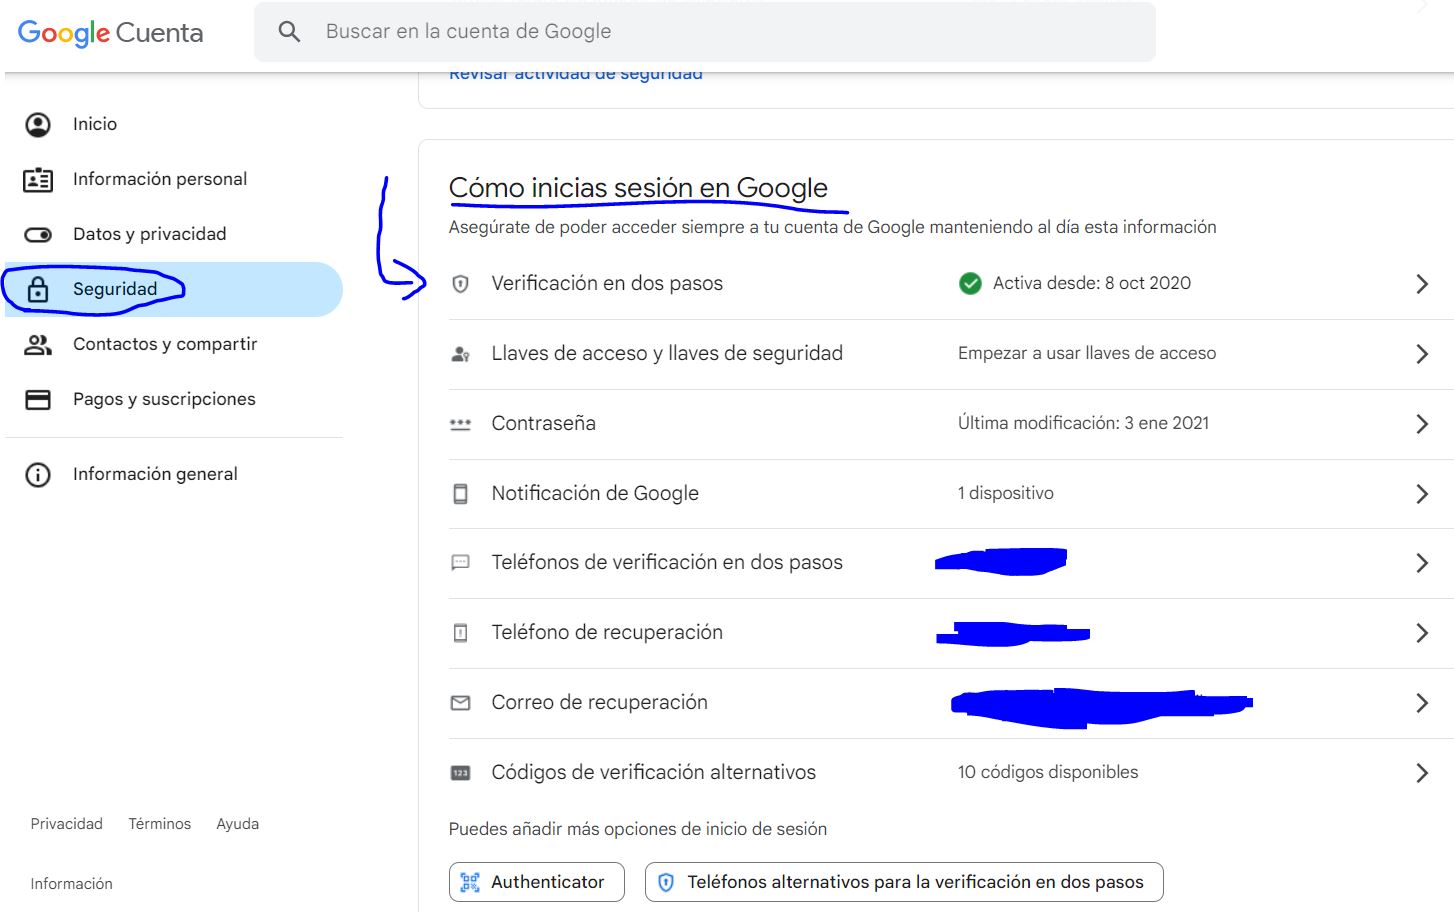Open the Llaves de acceso row chevron

click(x=1422, y=354)
